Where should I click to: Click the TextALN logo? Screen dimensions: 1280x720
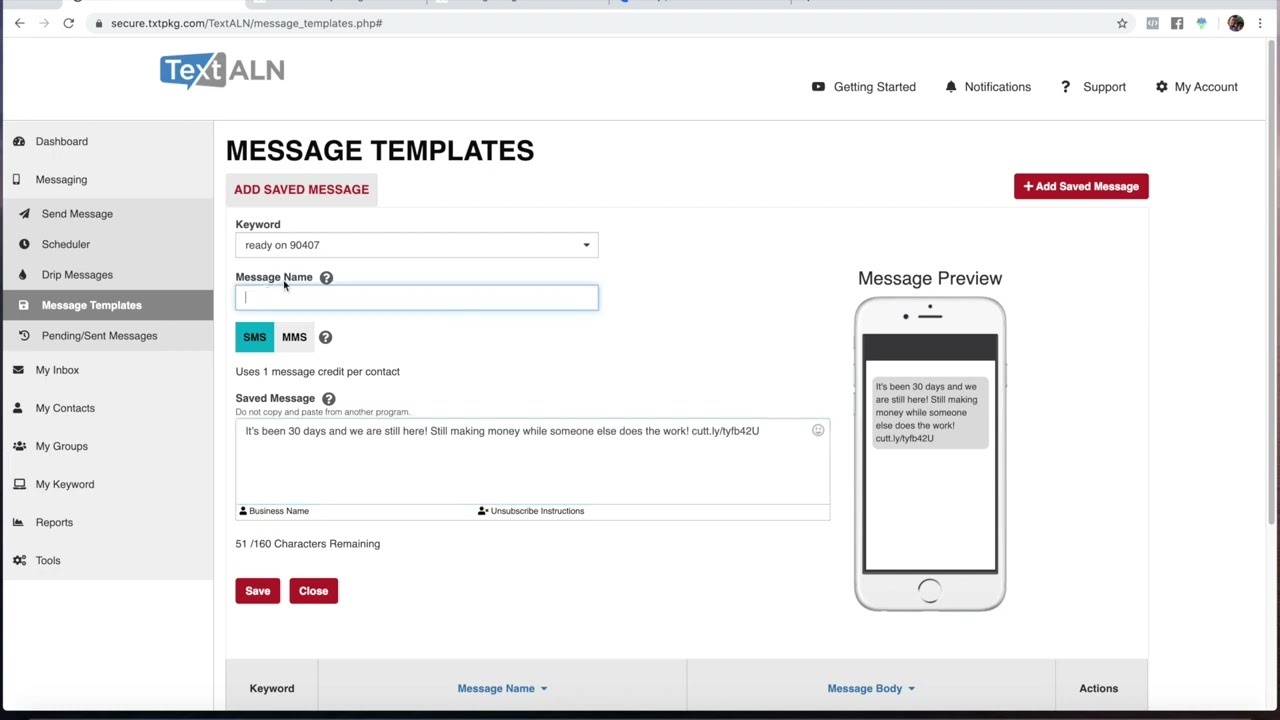(x=222, y=70)
